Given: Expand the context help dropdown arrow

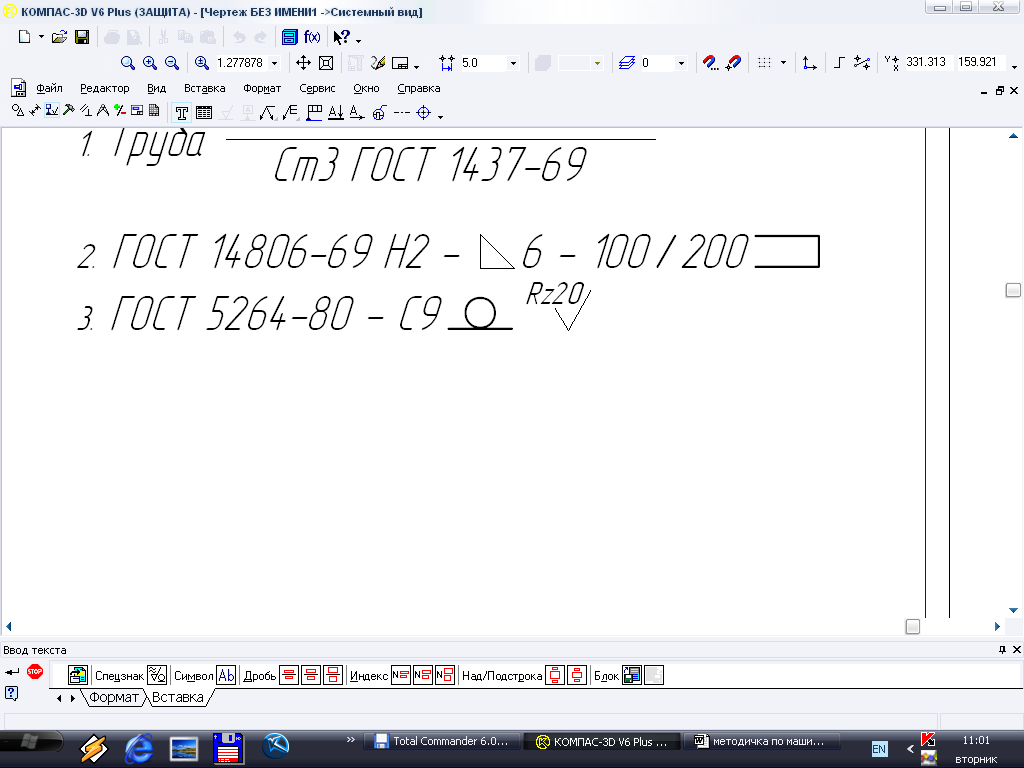Looking at the screenshot, I should 359,40.
